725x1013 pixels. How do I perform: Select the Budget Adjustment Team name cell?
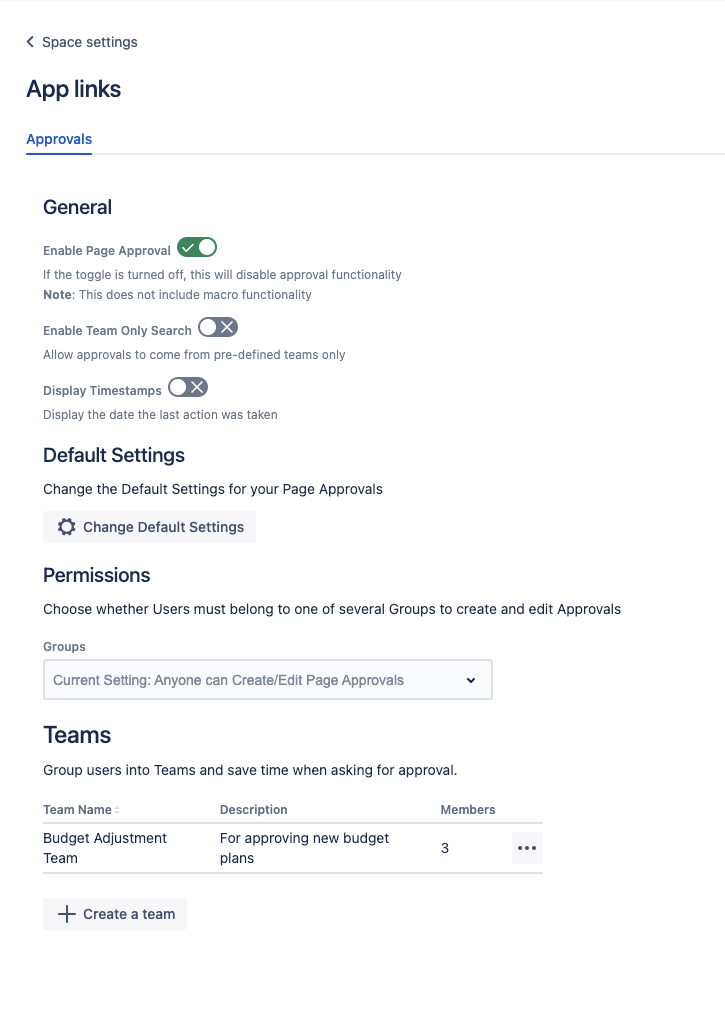[x=105, y=848]
